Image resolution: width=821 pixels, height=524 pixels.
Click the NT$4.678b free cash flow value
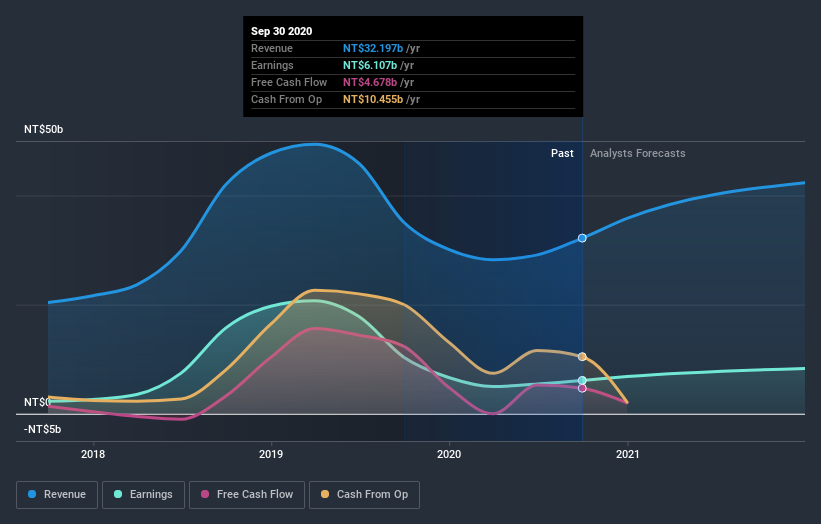click(x=370, y=82)
